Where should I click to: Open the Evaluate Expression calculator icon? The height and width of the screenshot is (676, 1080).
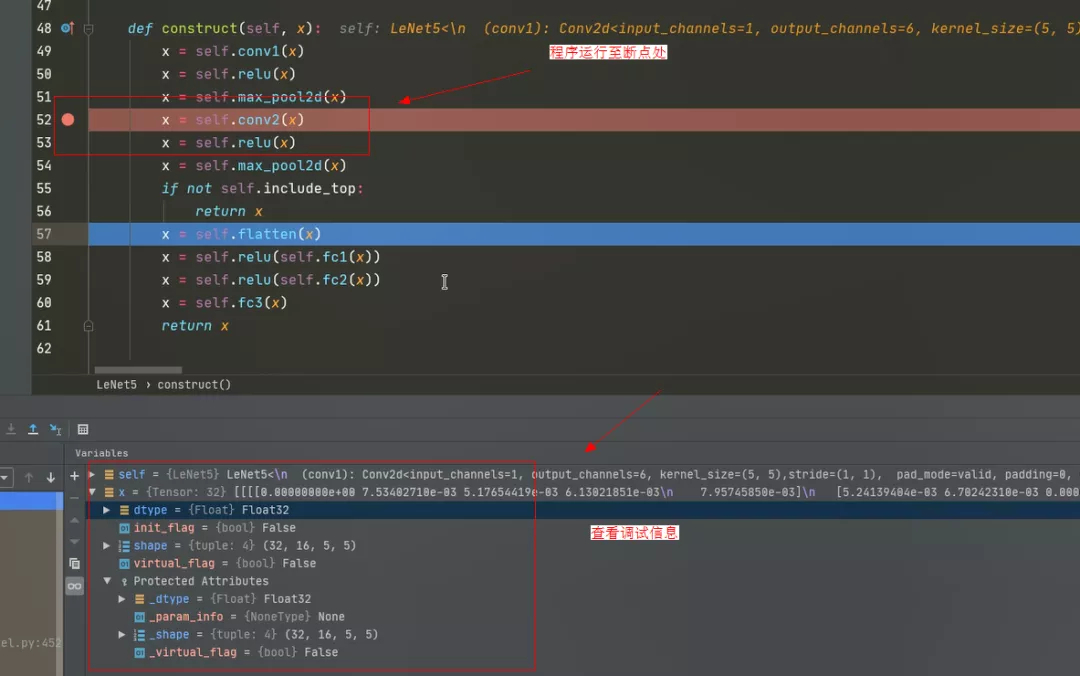tap(83, 429)
